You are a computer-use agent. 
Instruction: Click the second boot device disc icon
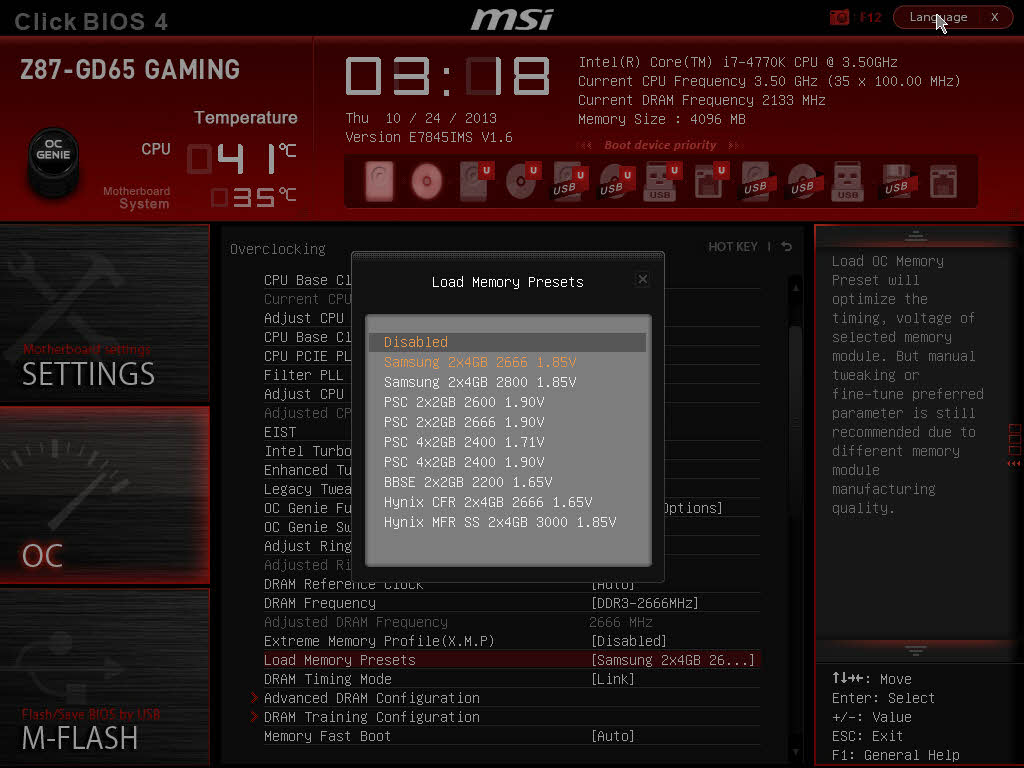coord(427,182)
